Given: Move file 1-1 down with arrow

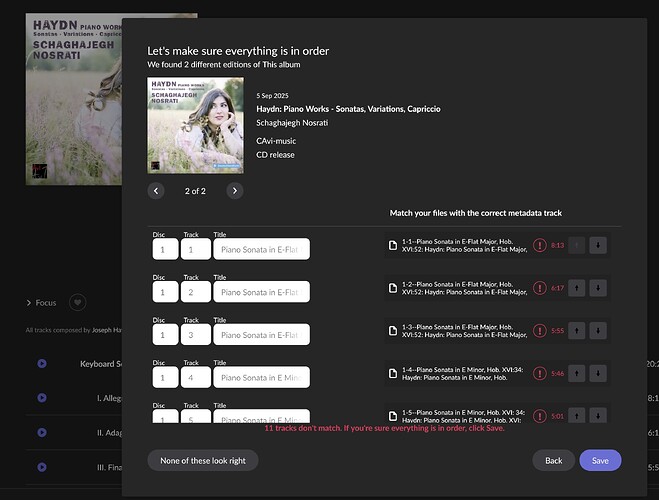Looking at the screenshot, I should (598, 245).
